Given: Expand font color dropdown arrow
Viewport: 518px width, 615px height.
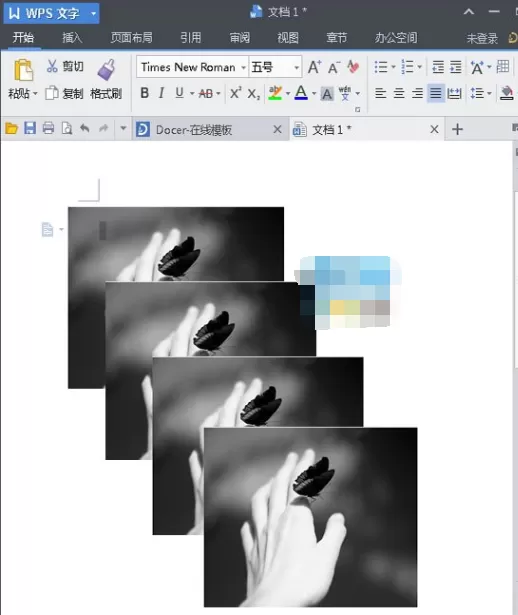Looking at the screenshot, I should (314, 93).
